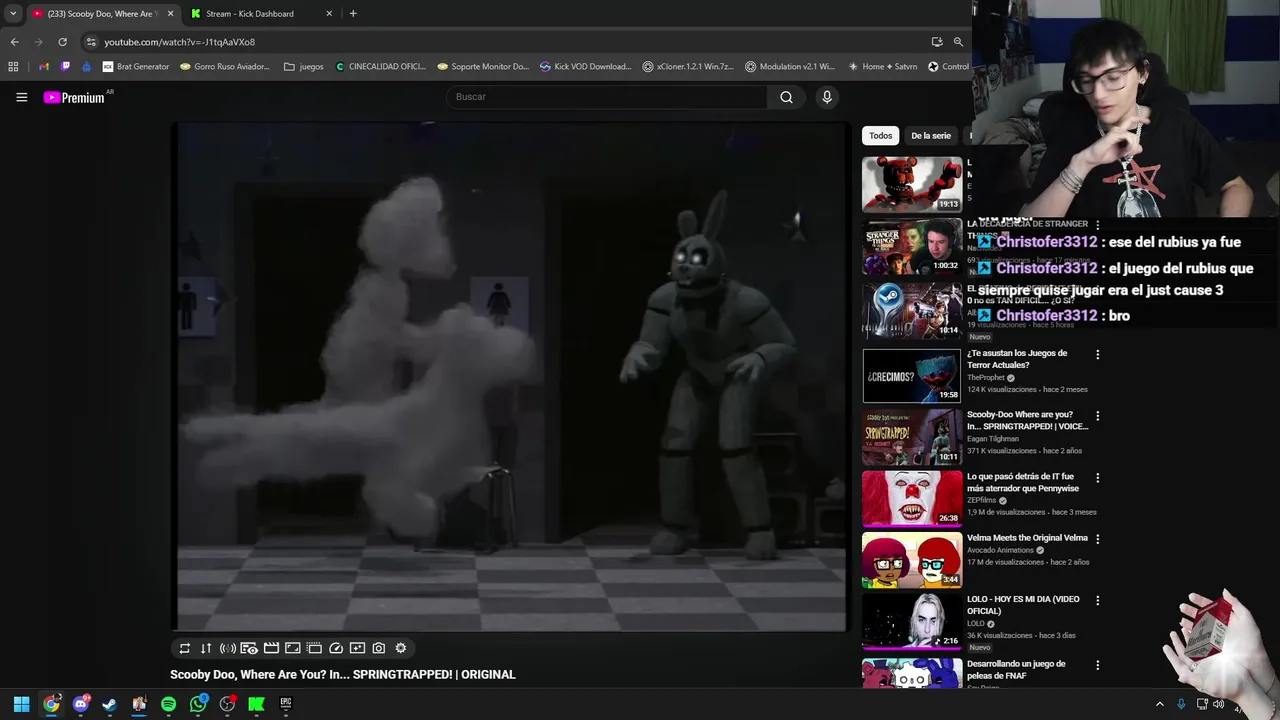
Task: Open Steam trophy 10:14 video thumbnail
Action: tap(912, 311)
